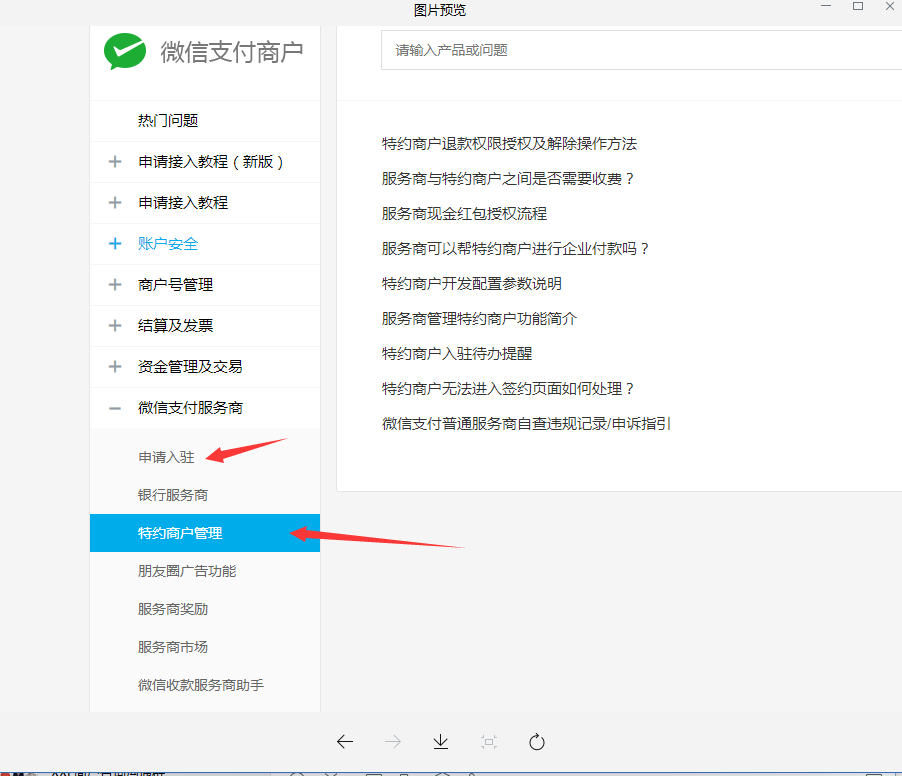Collapse 微信支付服务商 minus icon
This screenshot has height=776, width=902.
coord(115,408)
